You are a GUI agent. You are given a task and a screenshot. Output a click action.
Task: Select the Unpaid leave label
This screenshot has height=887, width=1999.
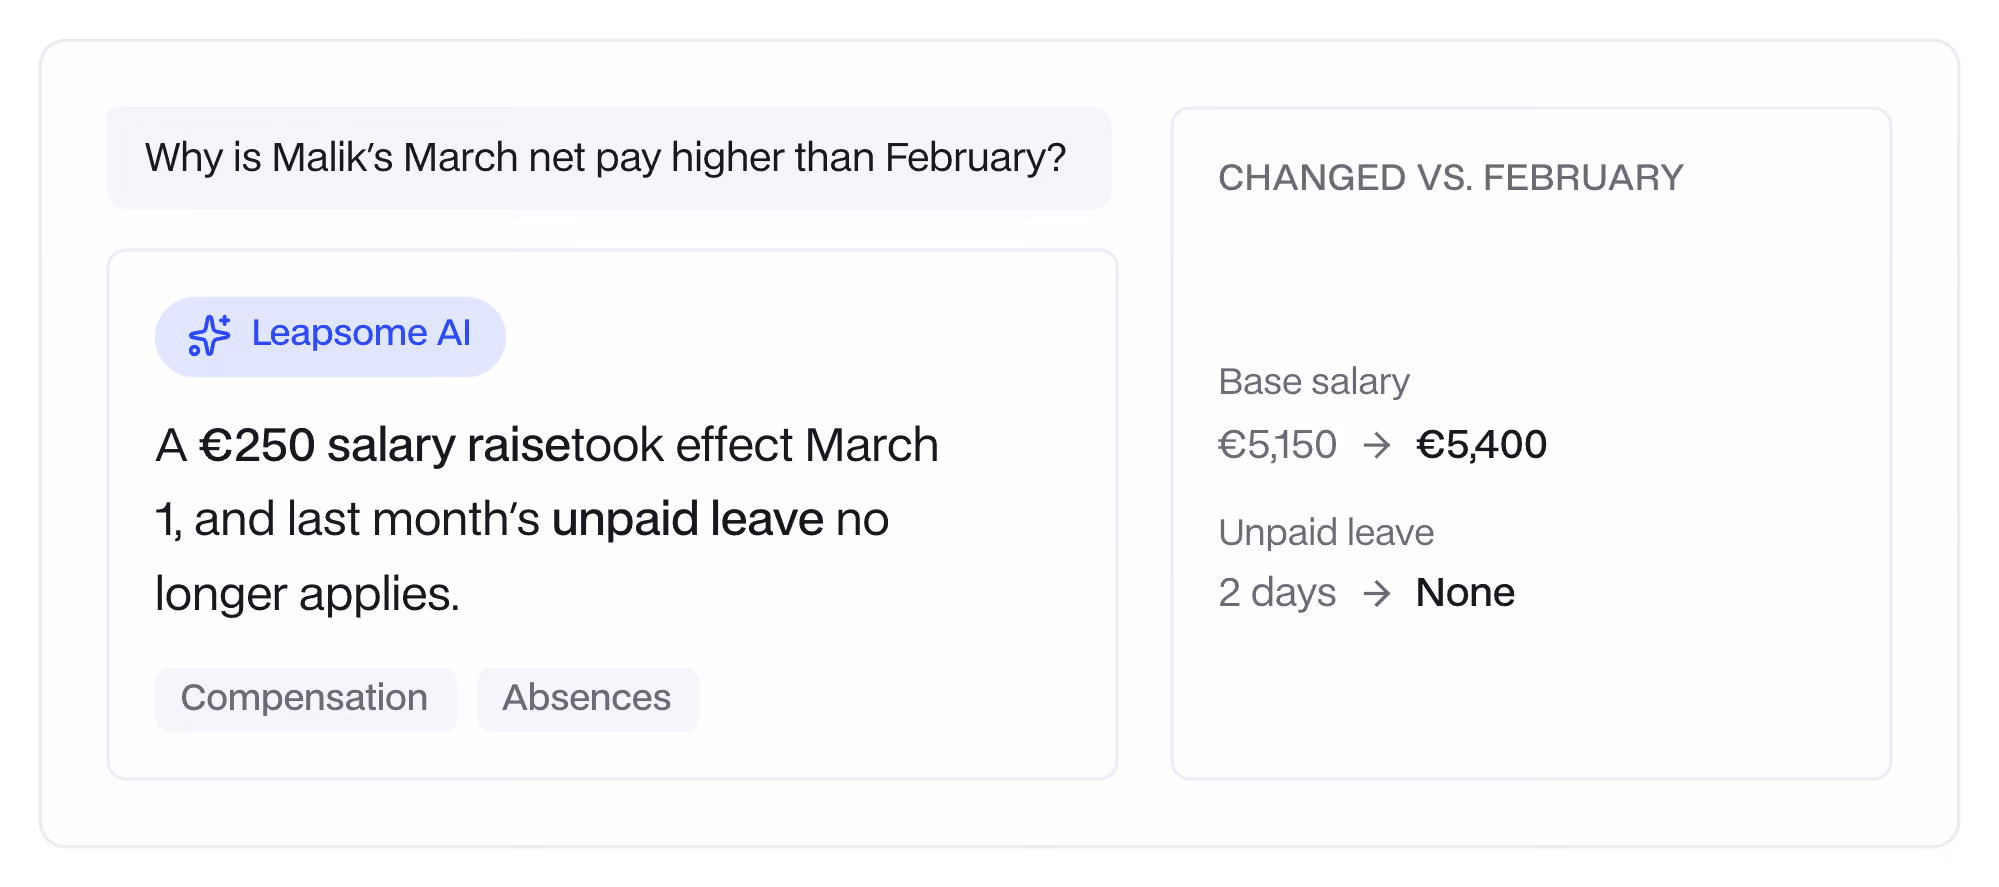pyautogui.click(x=1326, y=533)
